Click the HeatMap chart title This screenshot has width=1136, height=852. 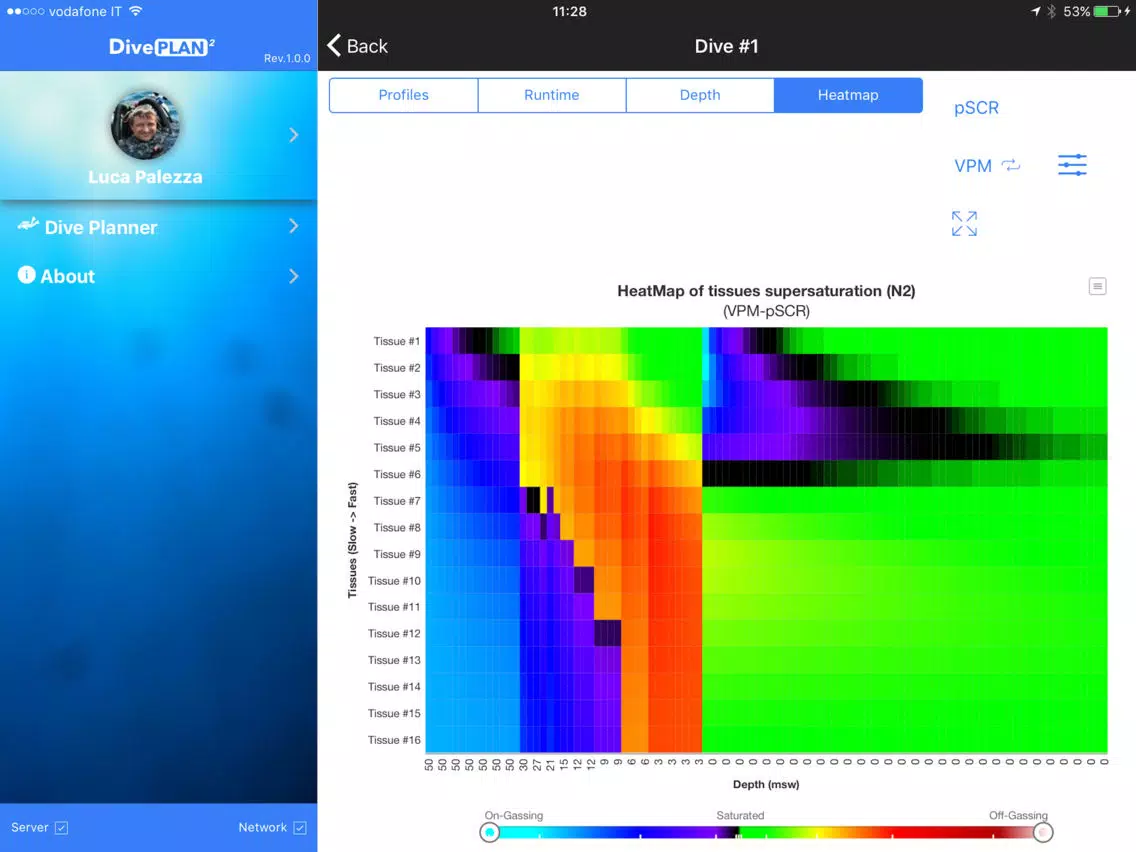(x=766, y=291)
